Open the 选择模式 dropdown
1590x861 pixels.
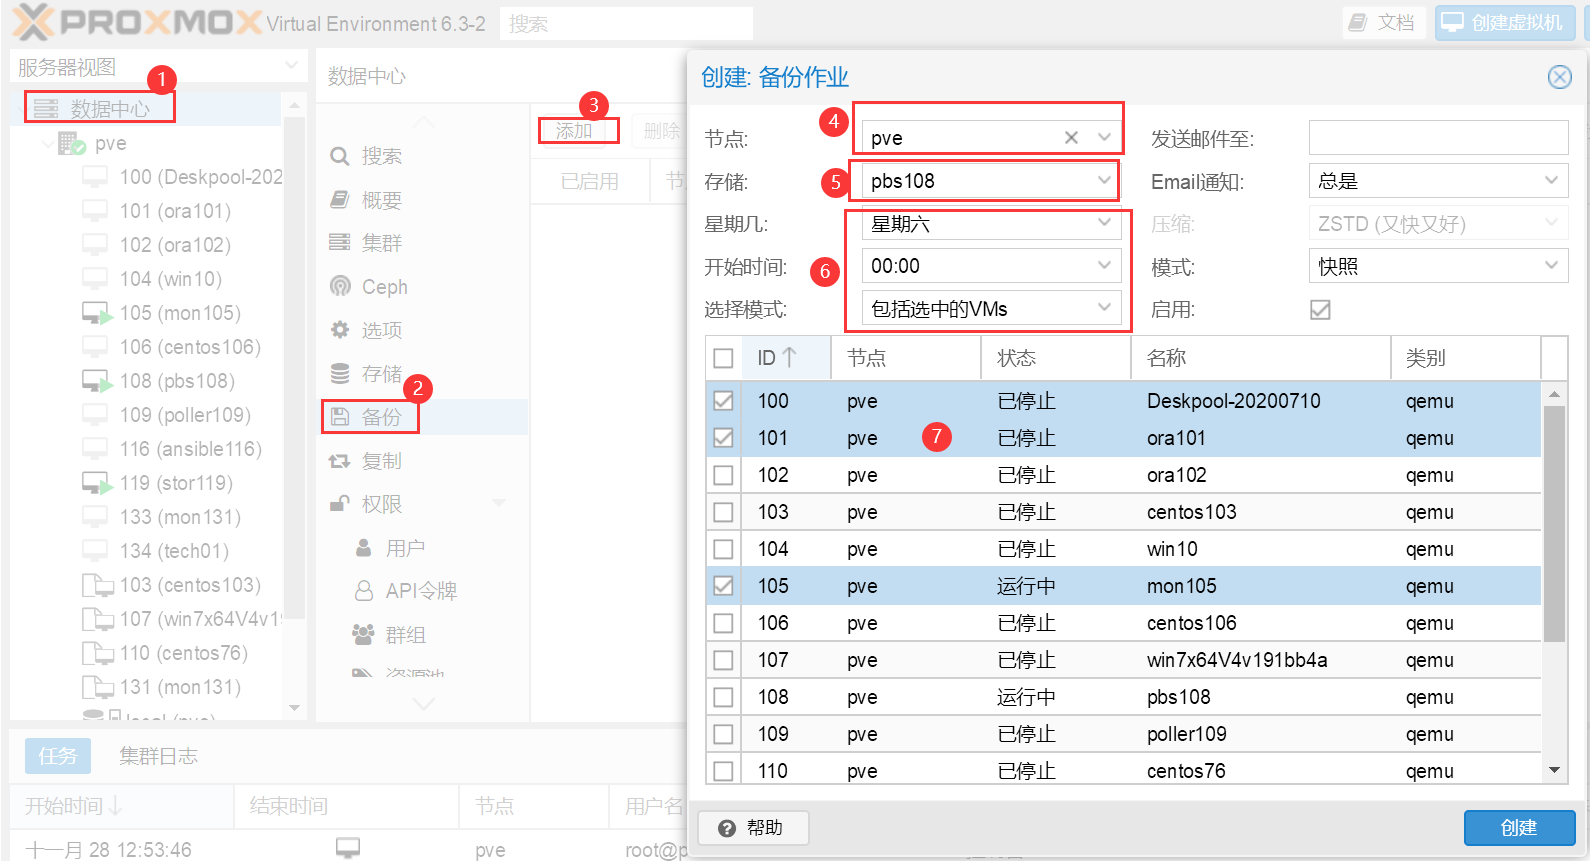(x=1104, y=308)
